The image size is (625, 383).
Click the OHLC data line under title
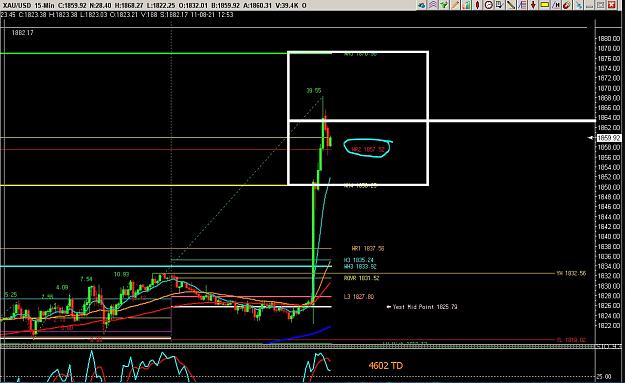pyautogui.click(x=117, y=15)
